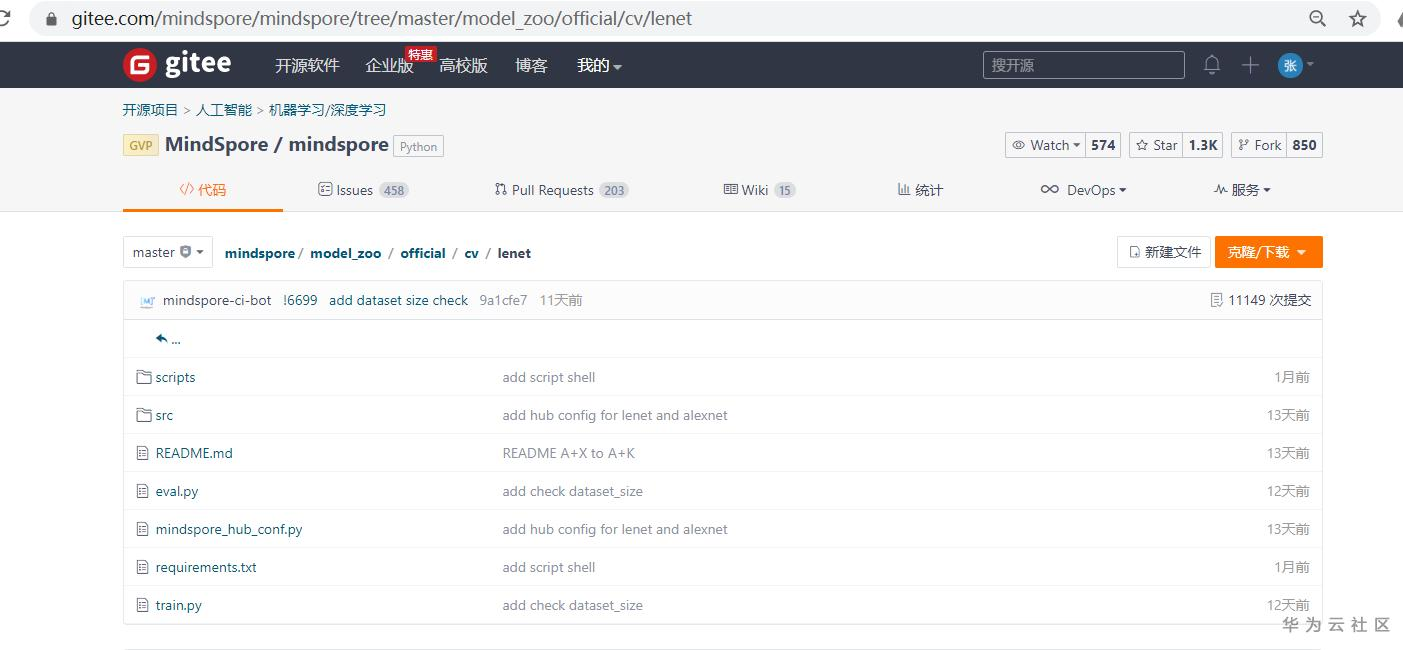Click the GVP badge
Image resolution: width=1403 pixels, height=650 pixels.
(141, 145)
